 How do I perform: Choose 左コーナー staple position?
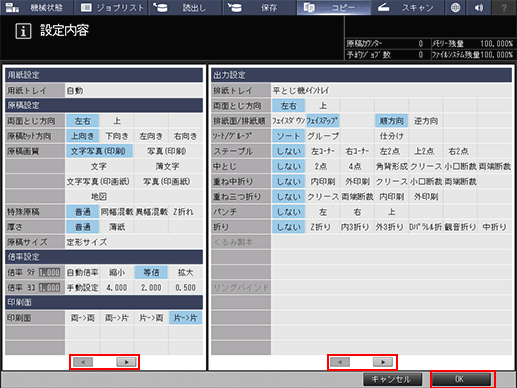click(x=323, y=151)
